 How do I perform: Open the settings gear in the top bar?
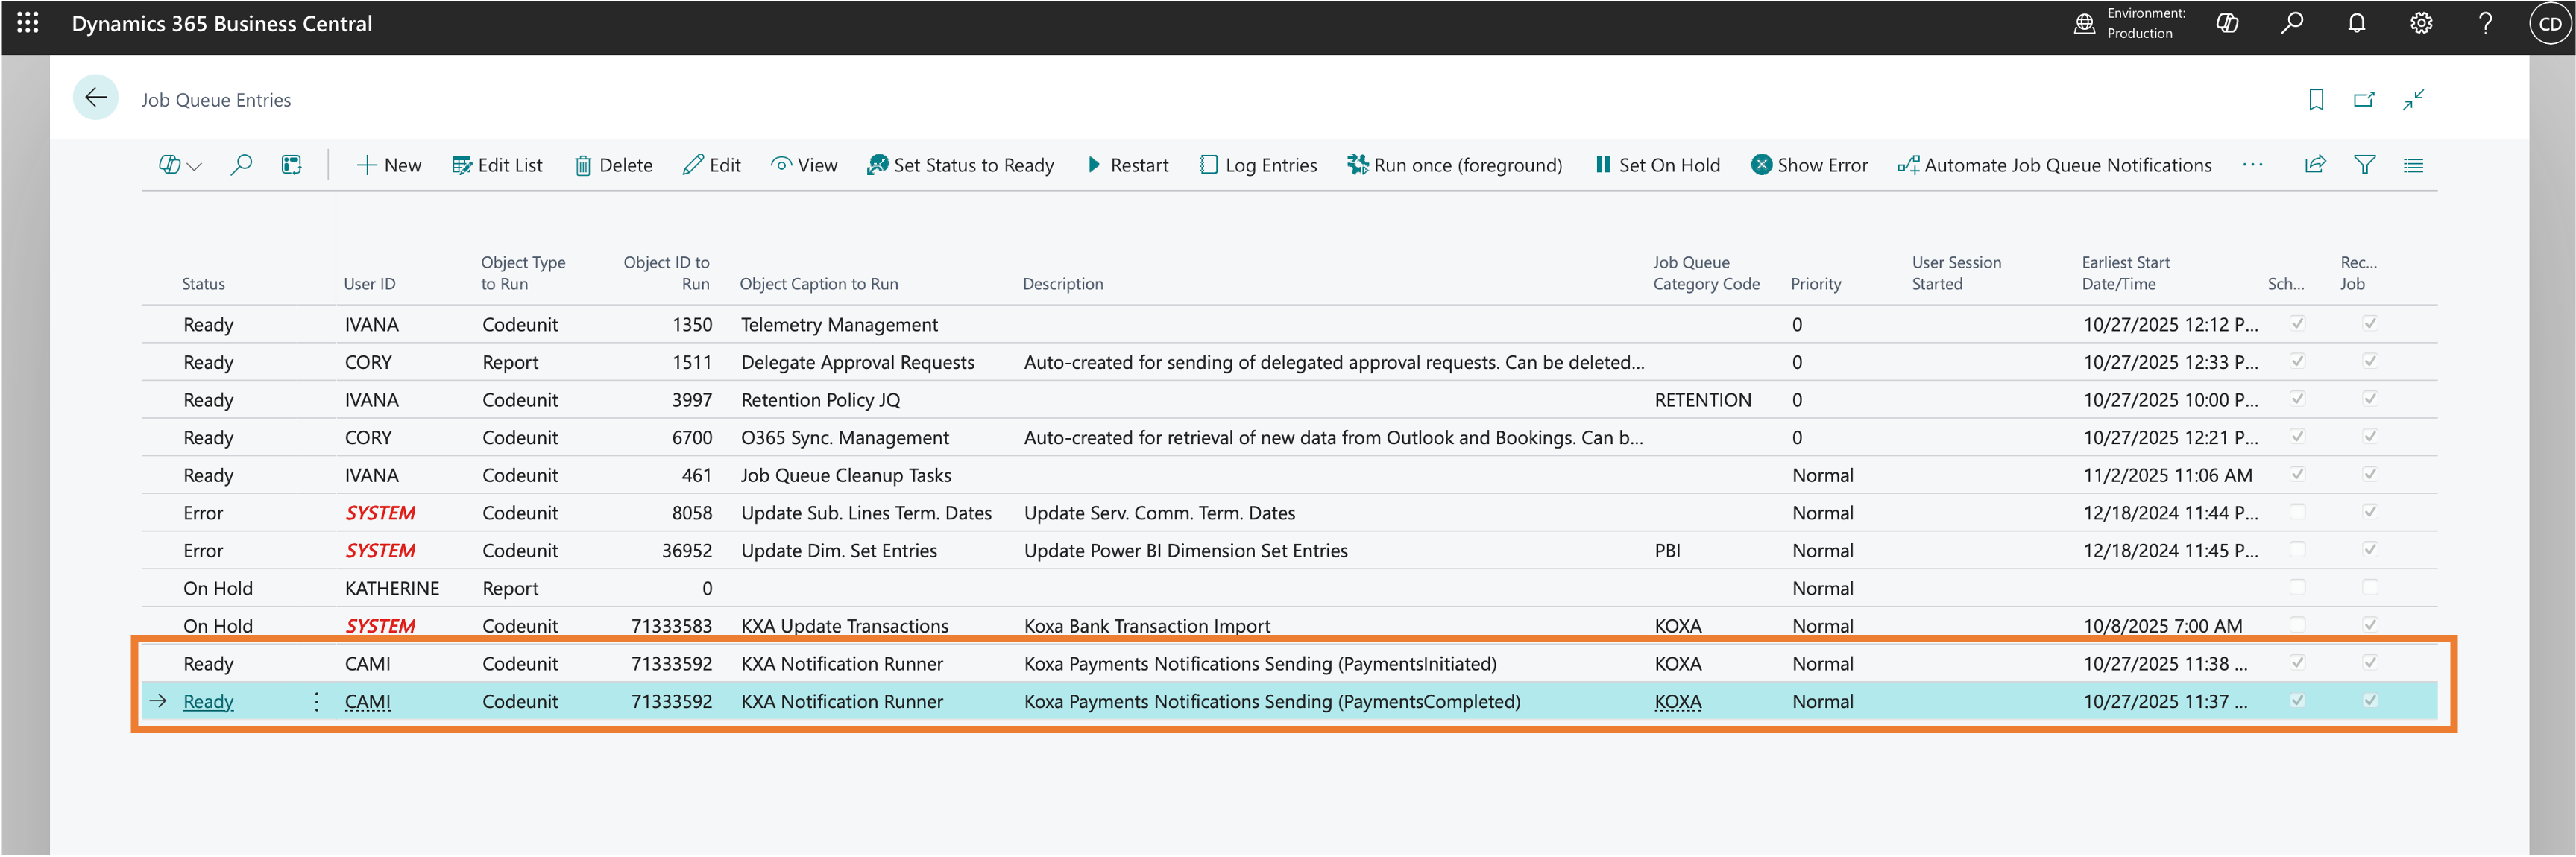pyautogui.click(x=2420, y=23)
